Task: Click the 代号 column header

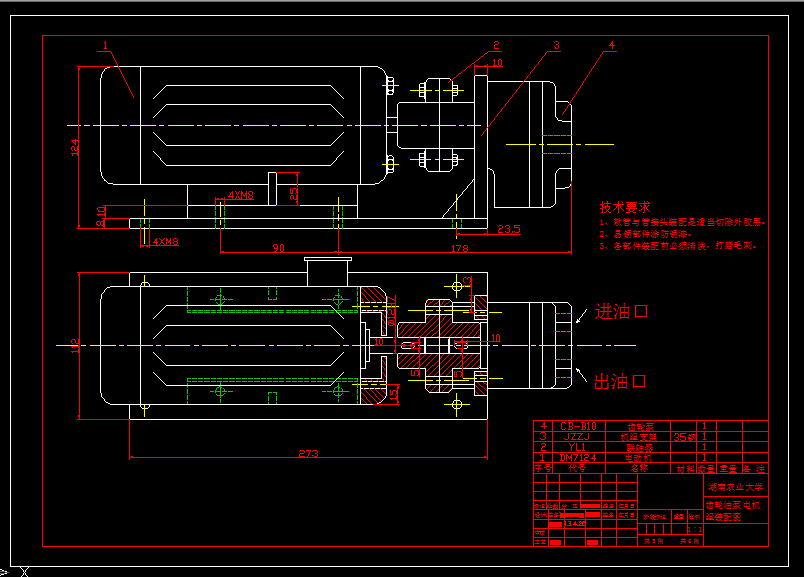Action: point(577,468)
